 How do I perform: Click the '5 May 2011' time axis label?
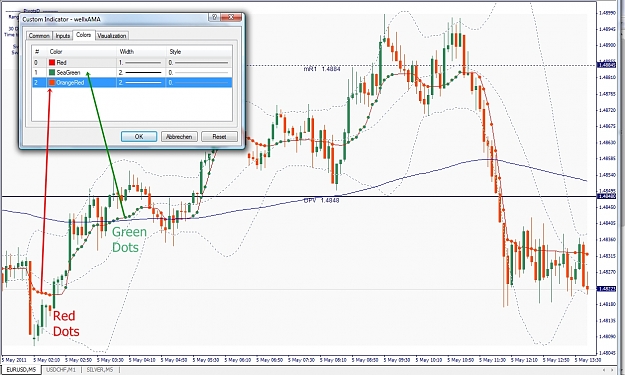[x=14, y=360]
